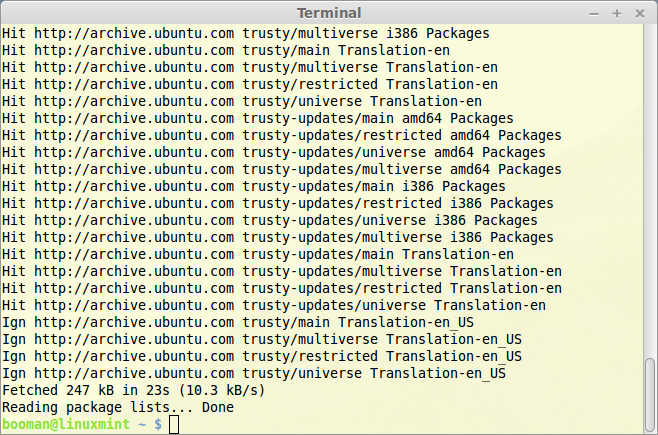This screenshot has width=658, height=435.
Task: Click the 'Hit' line for 'trusty/main Translation-en'
Action: coord(226,50)
